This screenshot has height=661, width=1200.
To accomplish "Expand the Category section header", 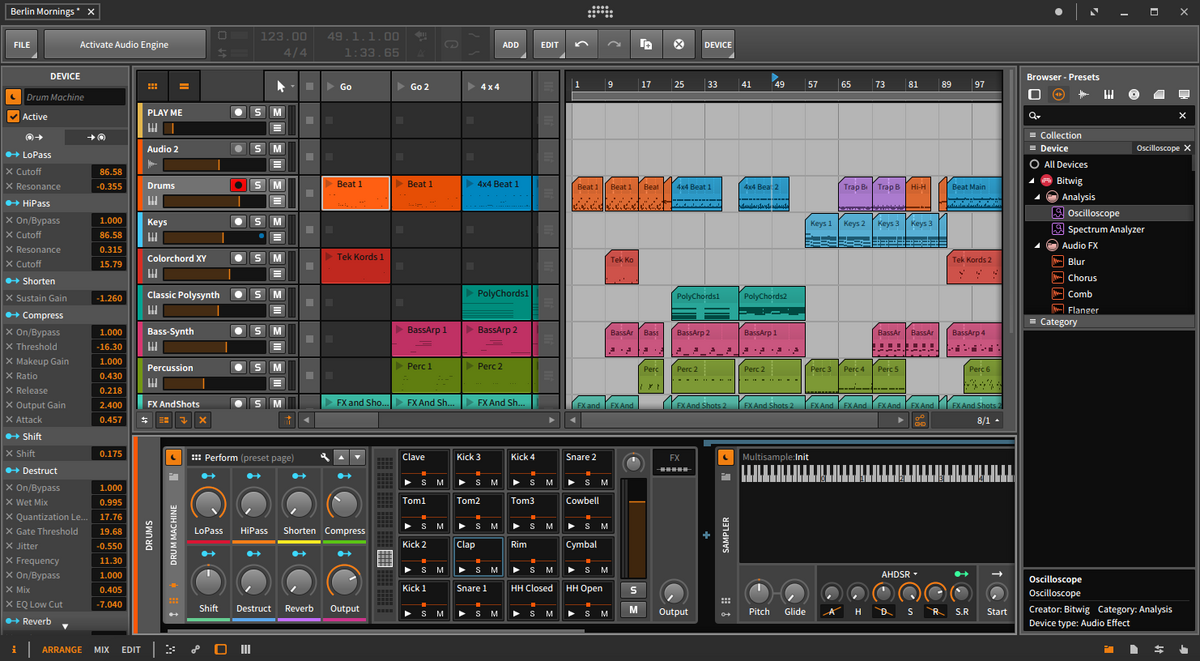I will tap(1111, 322).
